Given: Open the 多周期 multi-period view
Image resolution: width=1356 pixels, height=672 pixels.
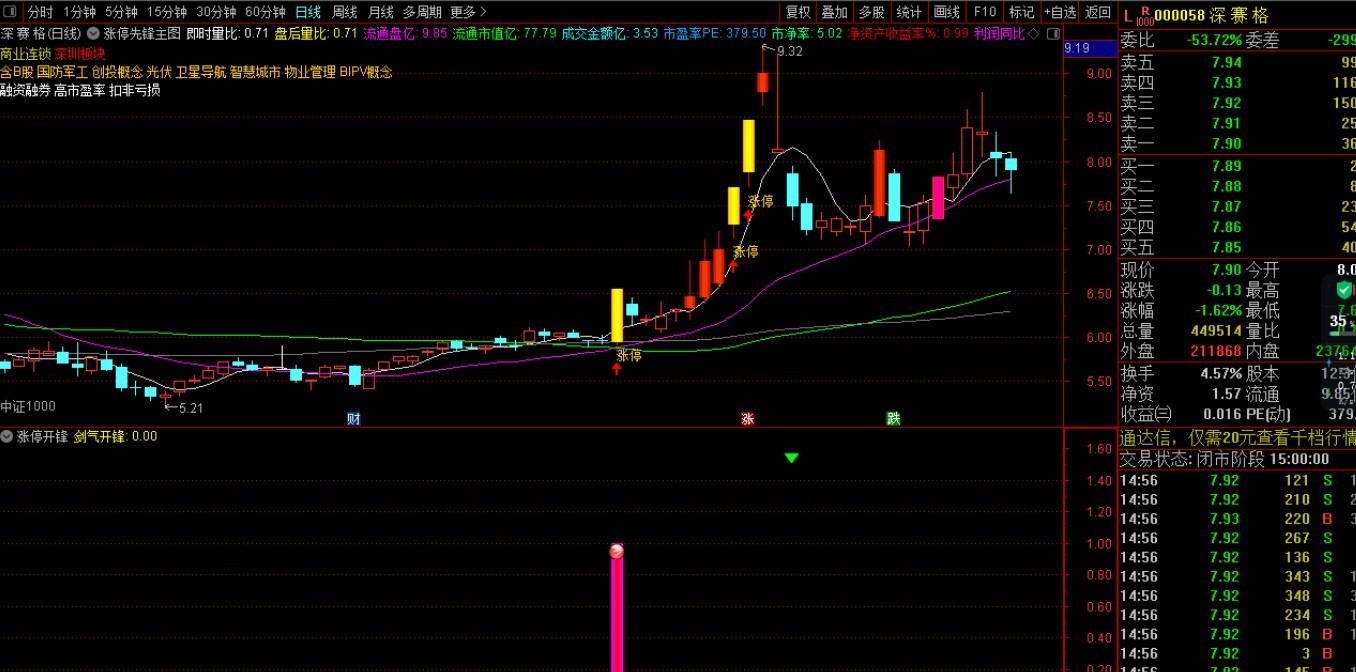Looking at the screenshot, I should pyautogui.click(x=422, y=12).
